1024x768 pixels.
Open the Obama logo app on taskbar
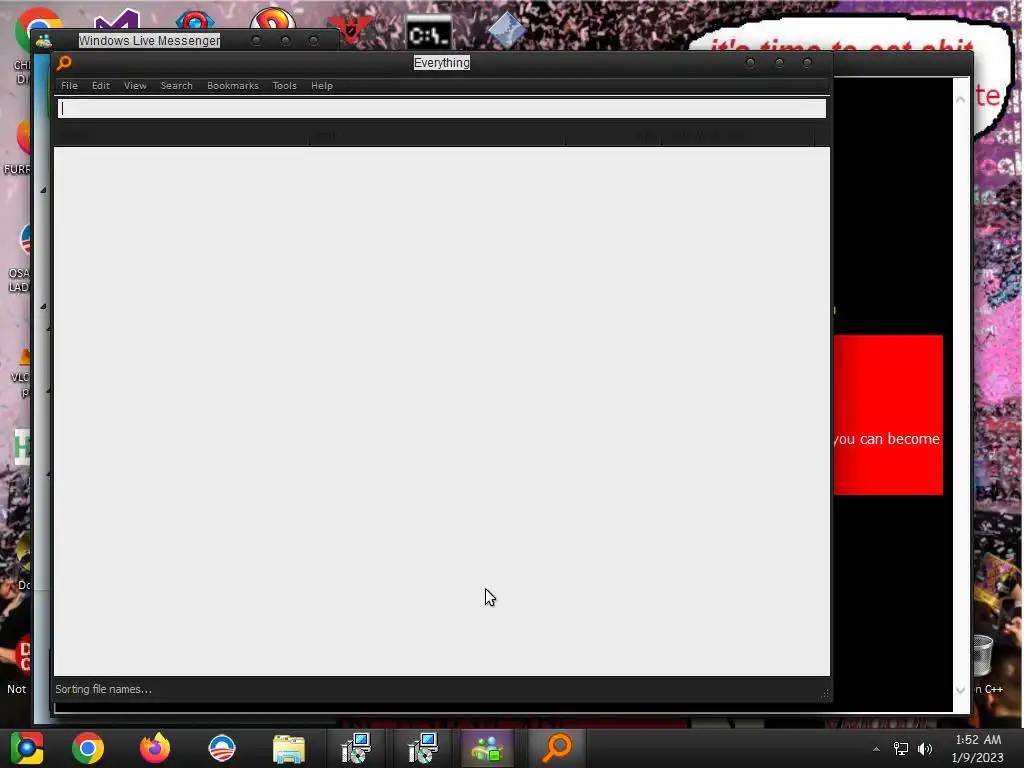tap(221, 748)
